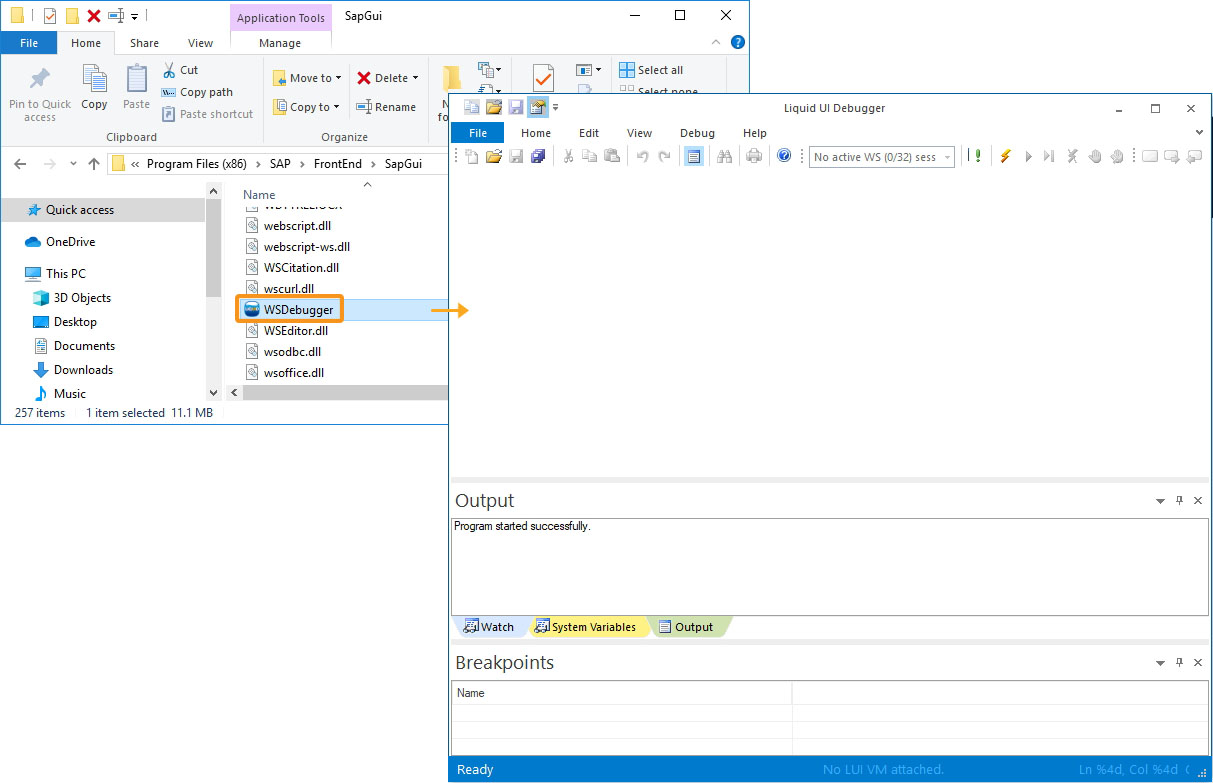Open the Share tab in Explorer
The height and width of the screenshot is (783, 1213).
[x=144, y=43]
